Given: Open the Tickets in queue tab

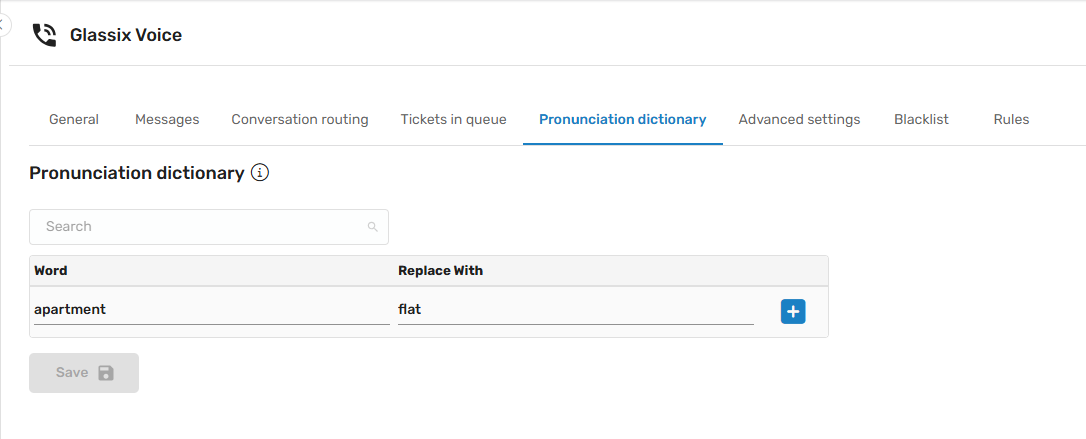Looking at the screenshot, I should [x=453, y=120].
